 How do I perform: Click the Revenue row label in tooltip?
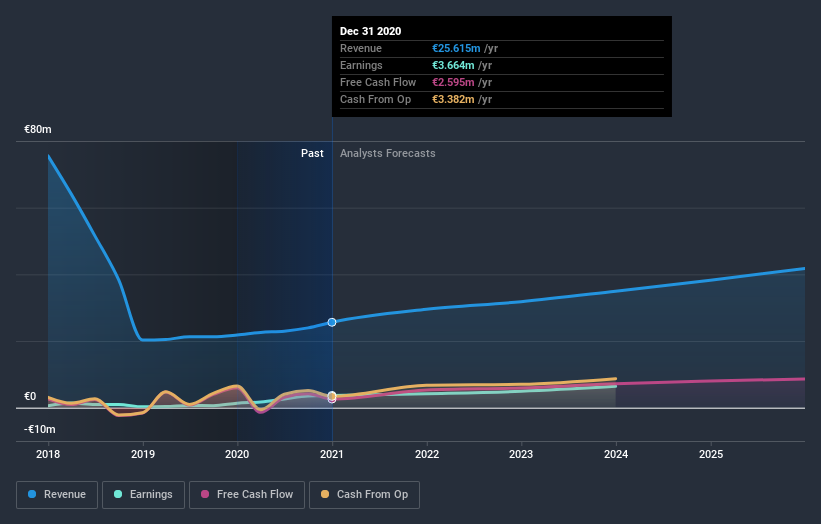pos(361,48)
